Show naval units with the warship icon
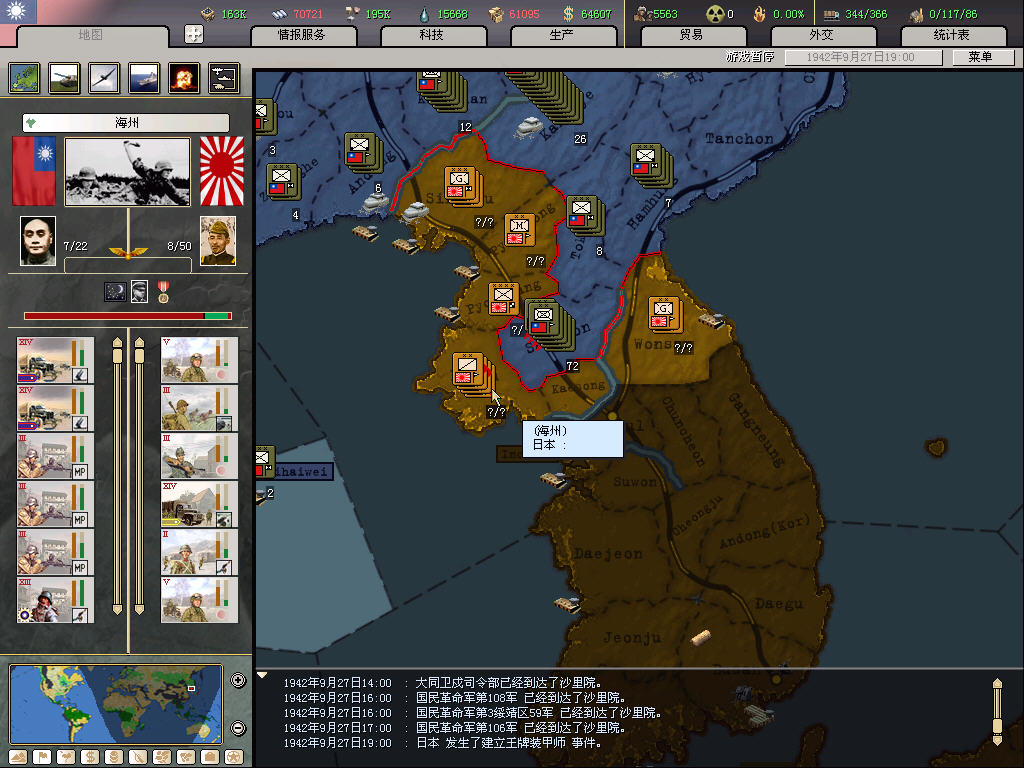Screen dimensions: 1024x768 (144, 78)
